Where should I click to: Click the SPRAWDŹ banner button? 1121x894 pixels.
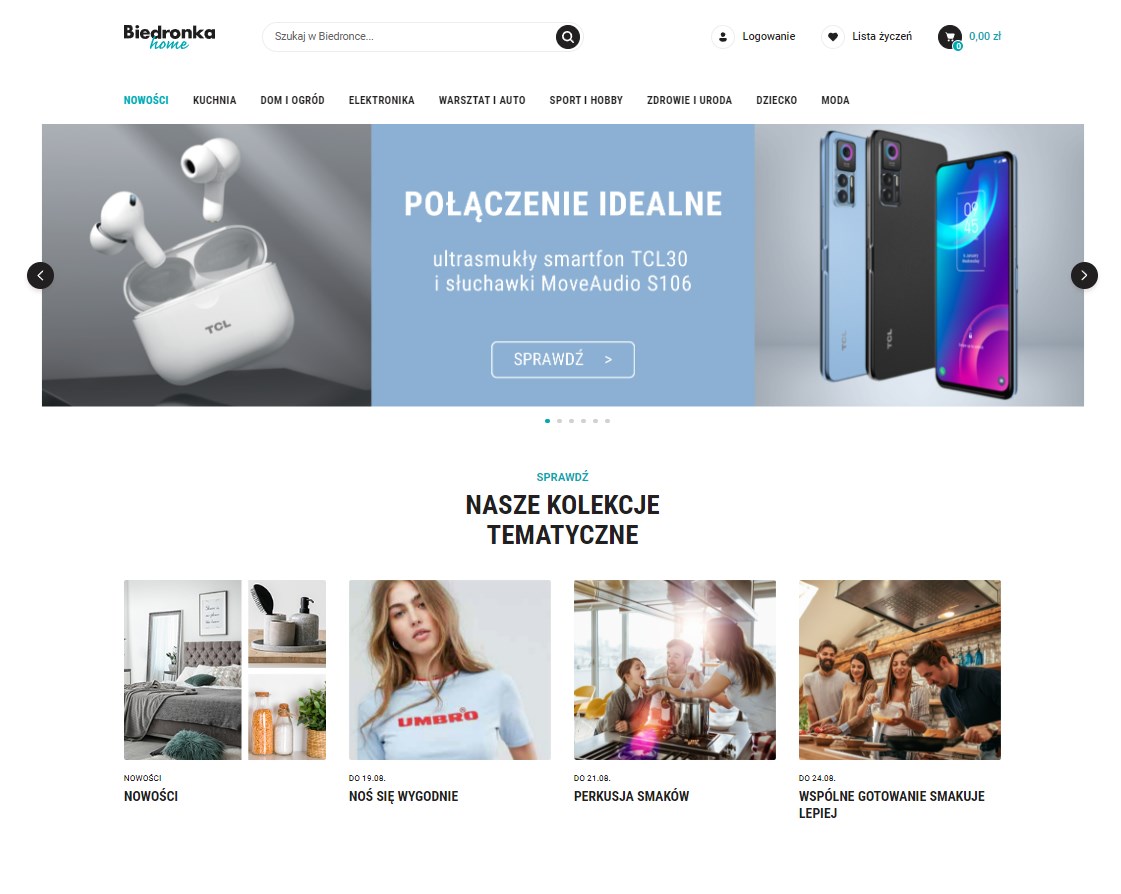click(563, 359)
